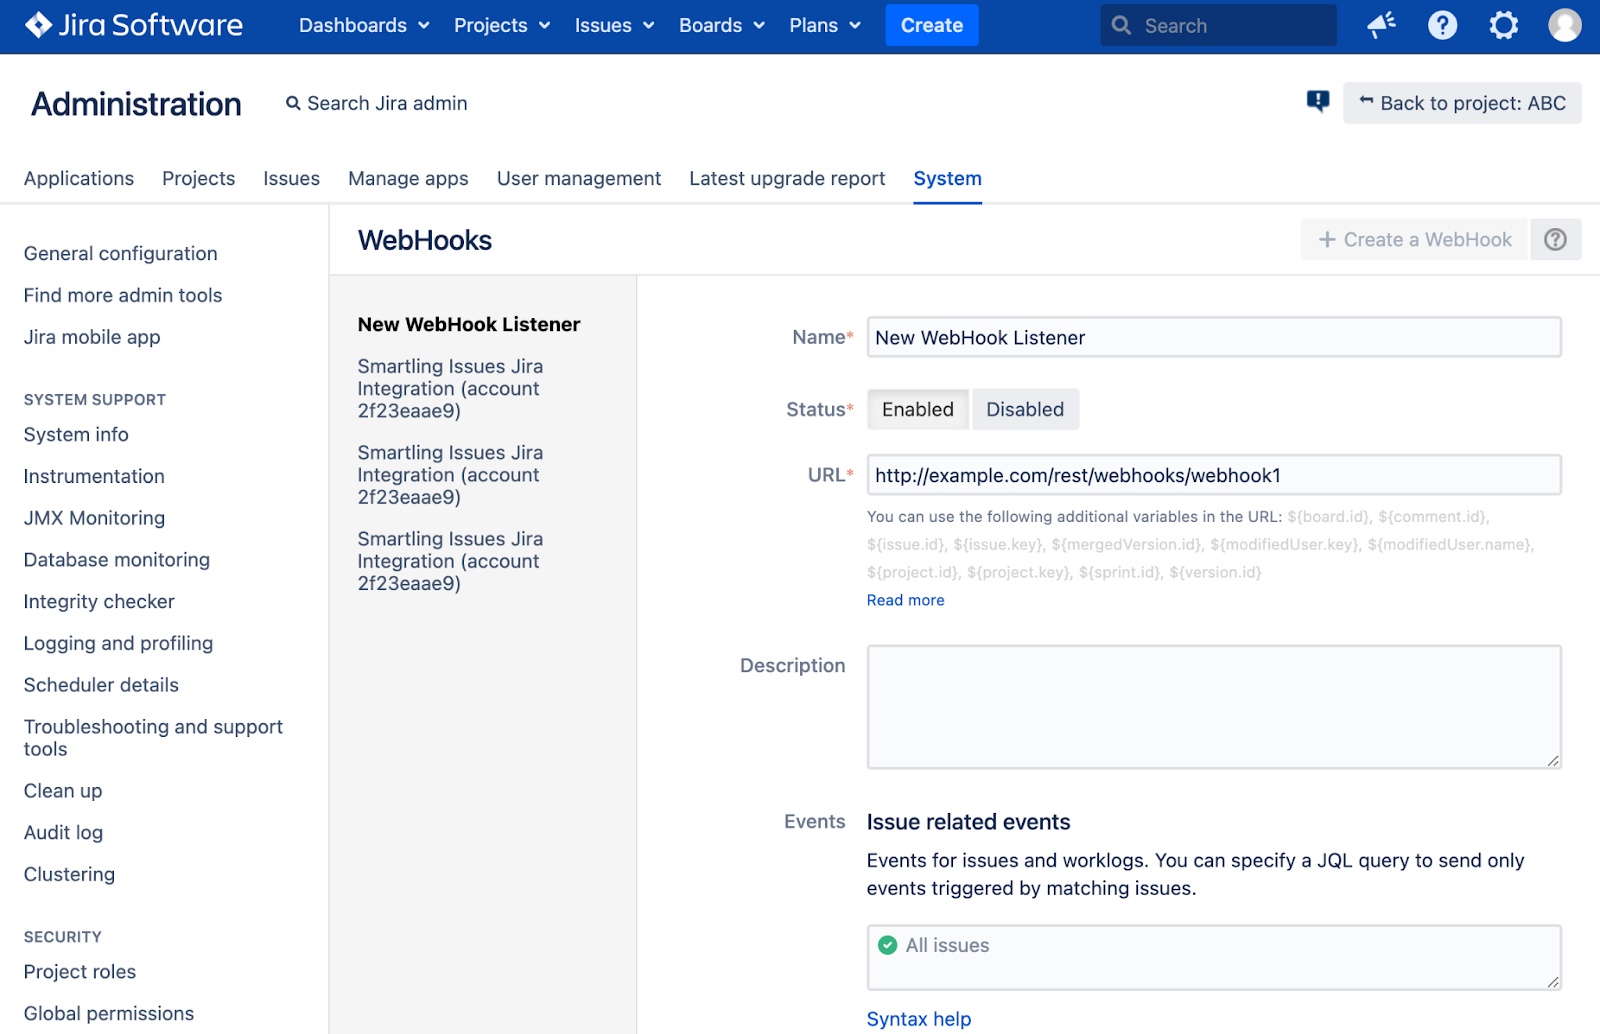Open Scheduler details
Image resolution: width=1600 pixels, height=1034 pixels.
tap(101, 686)
